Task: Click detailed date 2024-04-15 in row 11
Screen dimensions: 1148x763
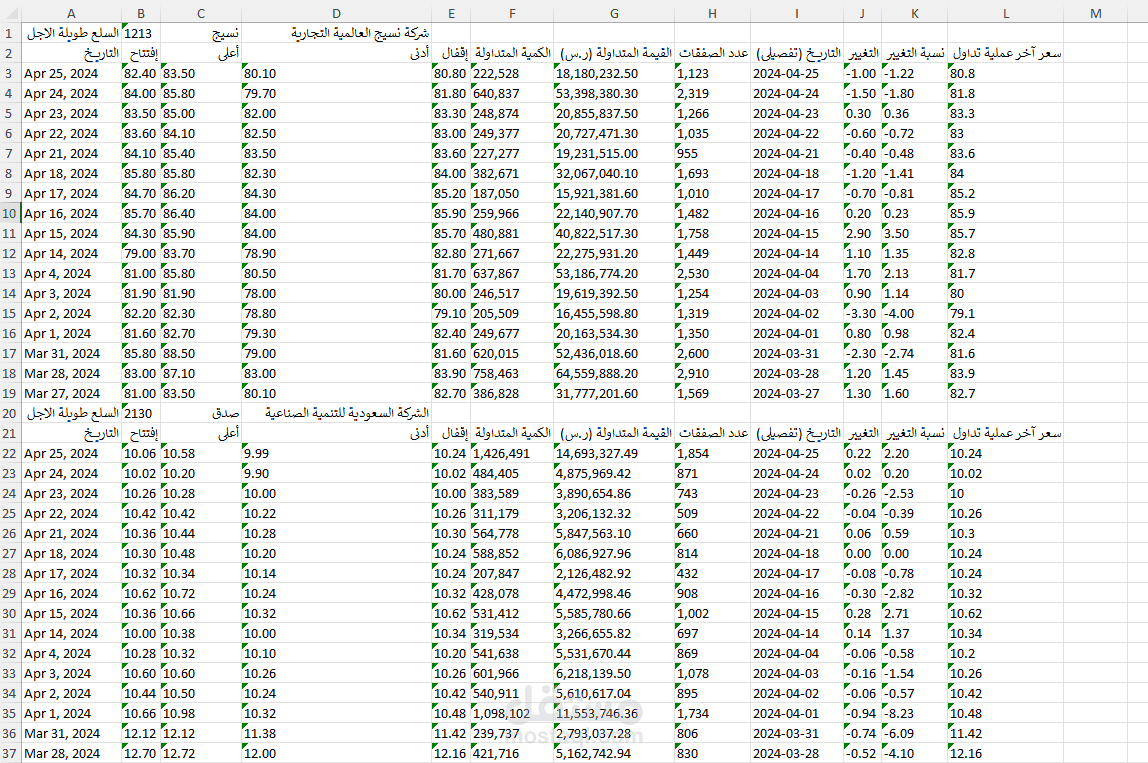Action: 797,234
